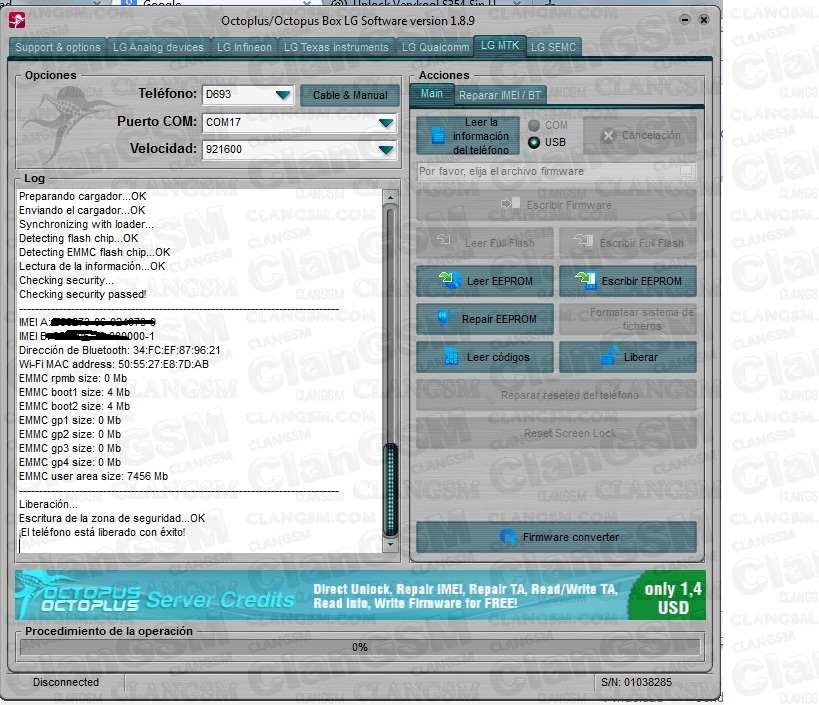Click the Cable & Manual button

click(350, 96)
